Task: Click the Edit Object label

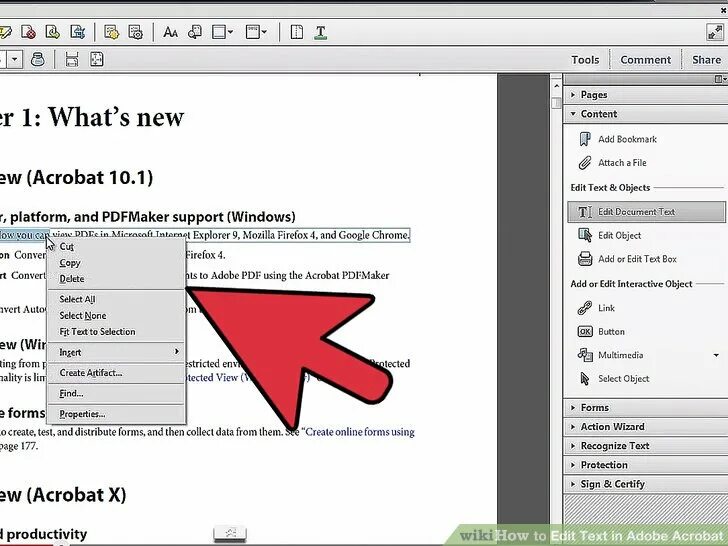Action: click(619, 236)
